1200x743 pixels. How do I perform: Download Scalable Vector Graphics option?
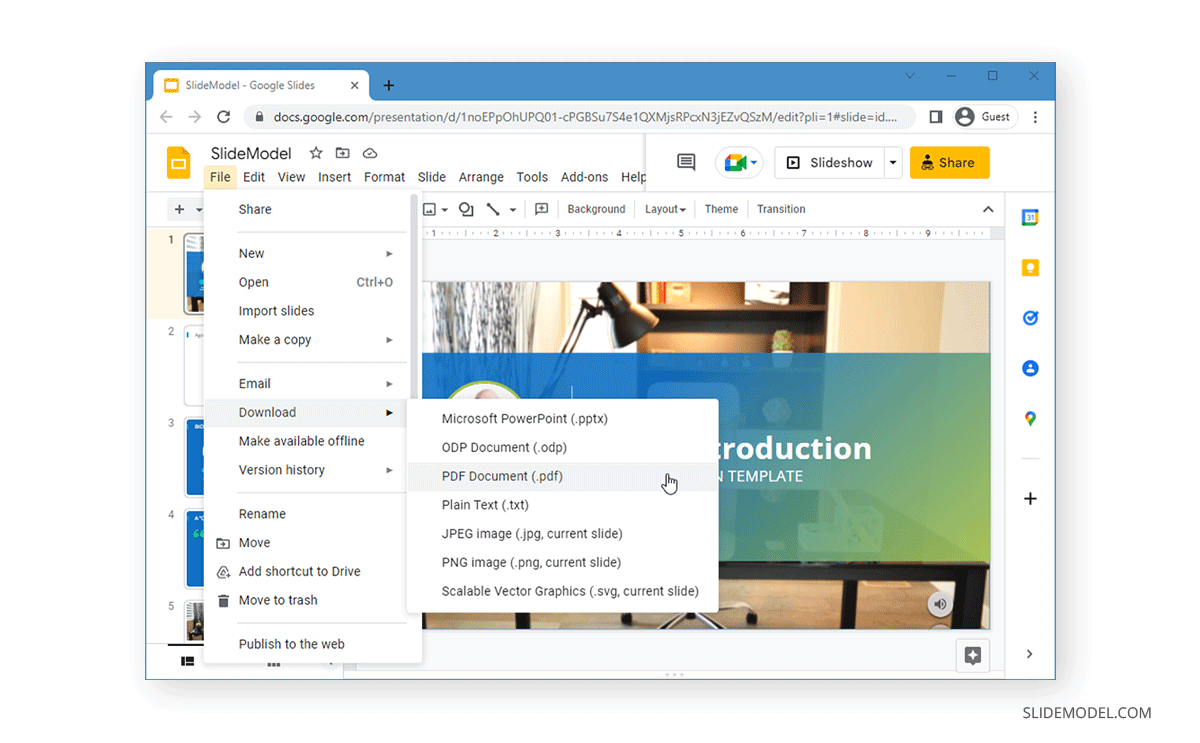(563, 591)
